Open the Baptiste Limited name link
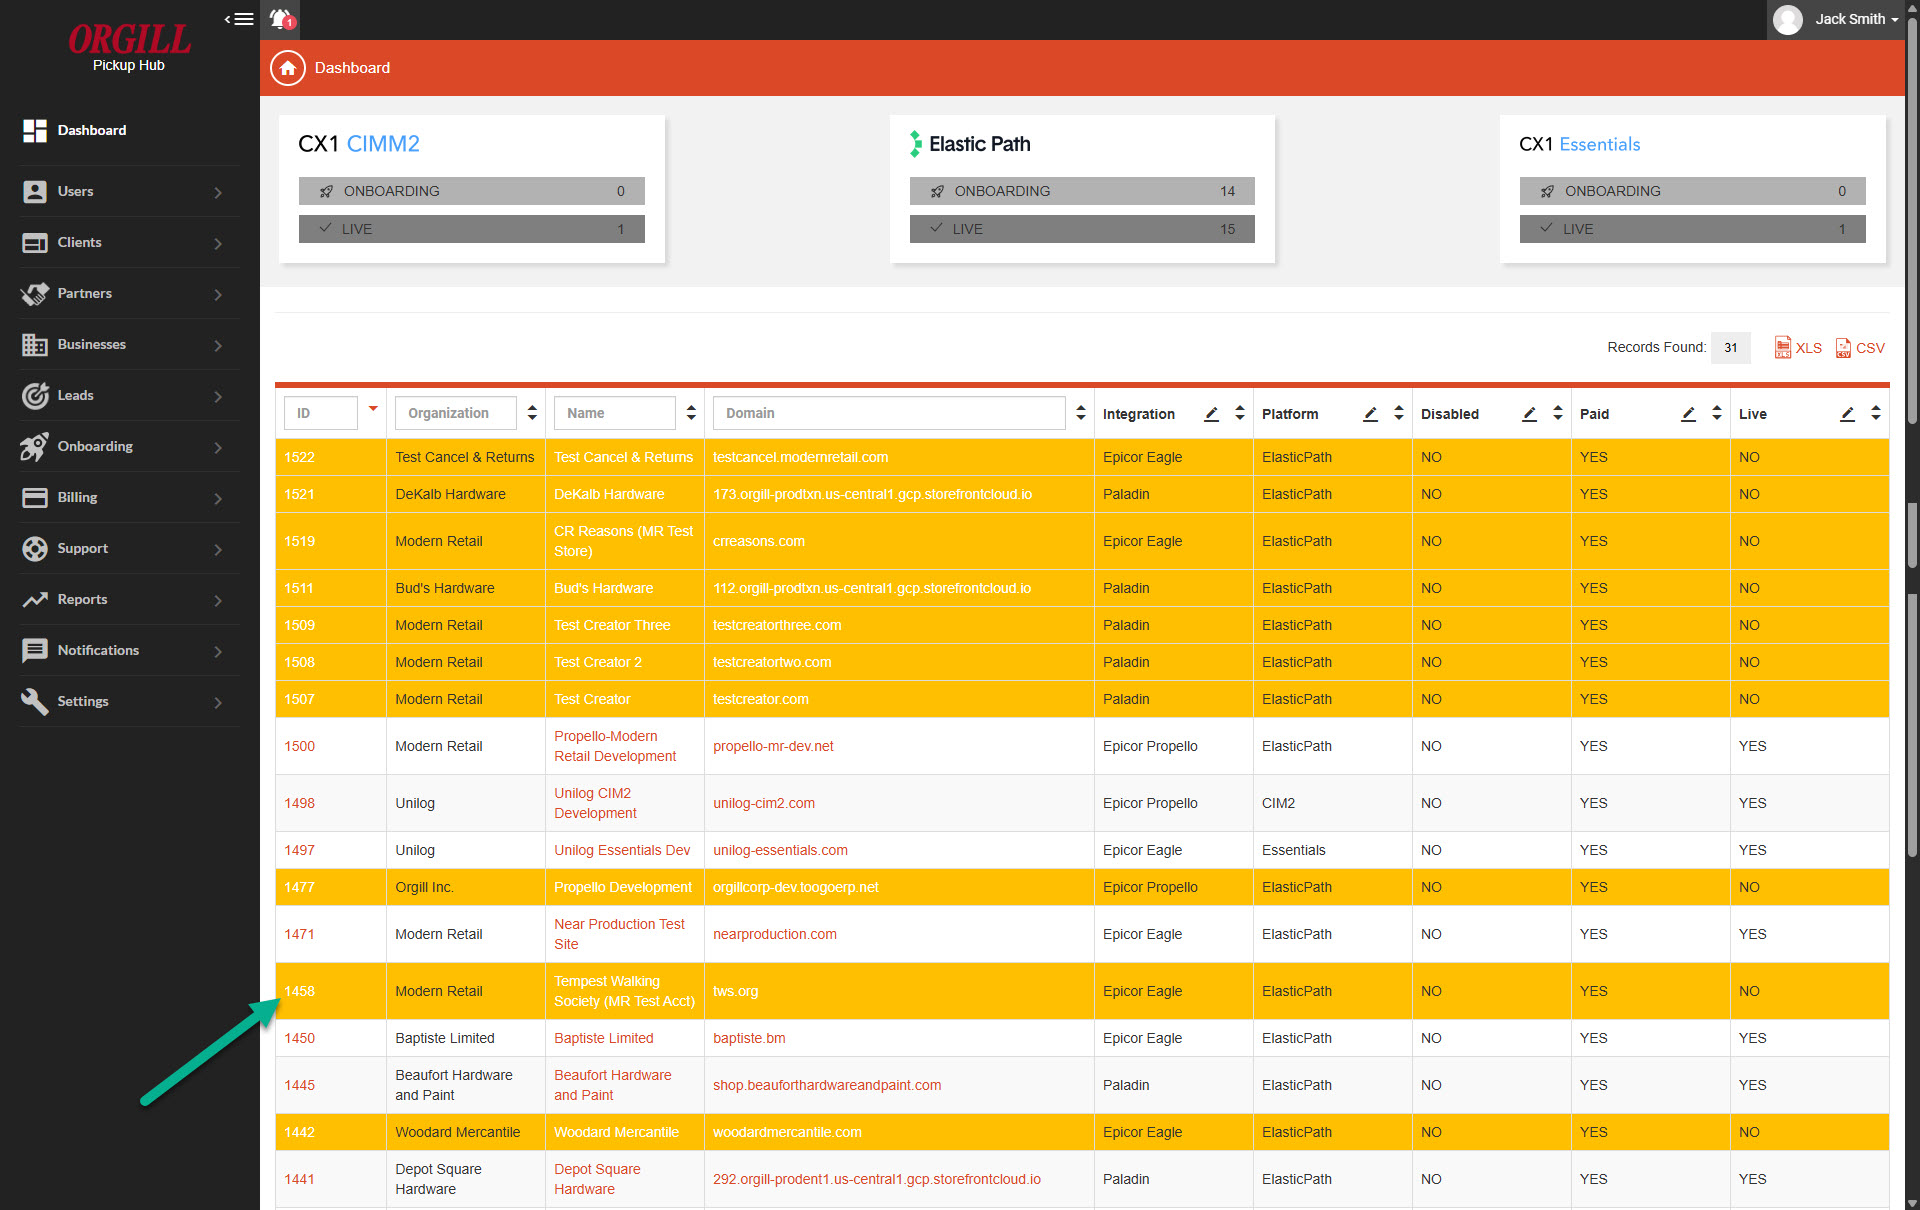This screenshot has height=1210, width=1920. 603,1038
